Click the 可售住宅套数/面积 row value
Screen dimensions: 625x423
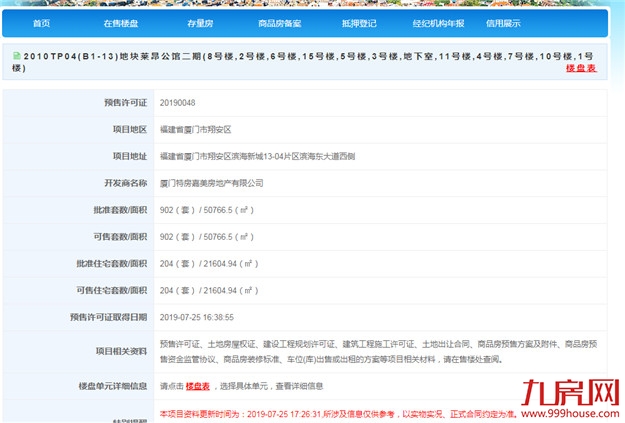(x=209, y=290)
